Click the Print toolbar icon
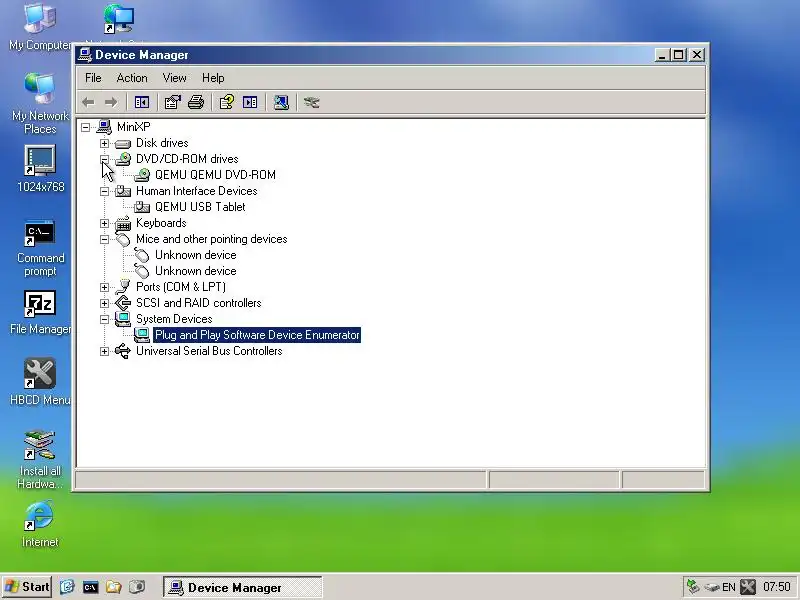The width and height of the screenshot is (800, 600). tap(196, 103)
